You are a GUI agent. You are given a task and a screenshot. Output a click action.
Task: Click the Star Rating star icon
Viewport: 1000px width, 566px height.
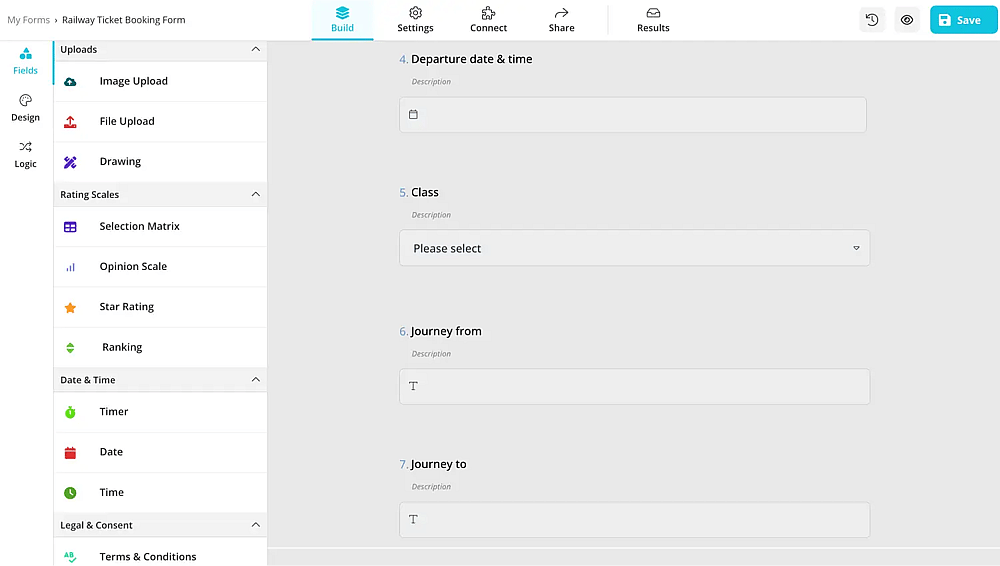(70, 308)
